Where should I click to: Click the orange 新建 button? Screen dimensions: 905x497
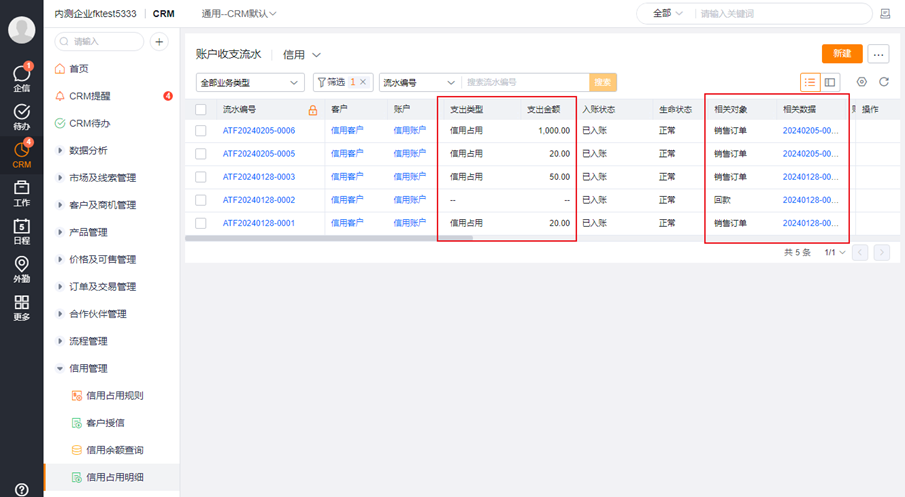click(842, 54)
